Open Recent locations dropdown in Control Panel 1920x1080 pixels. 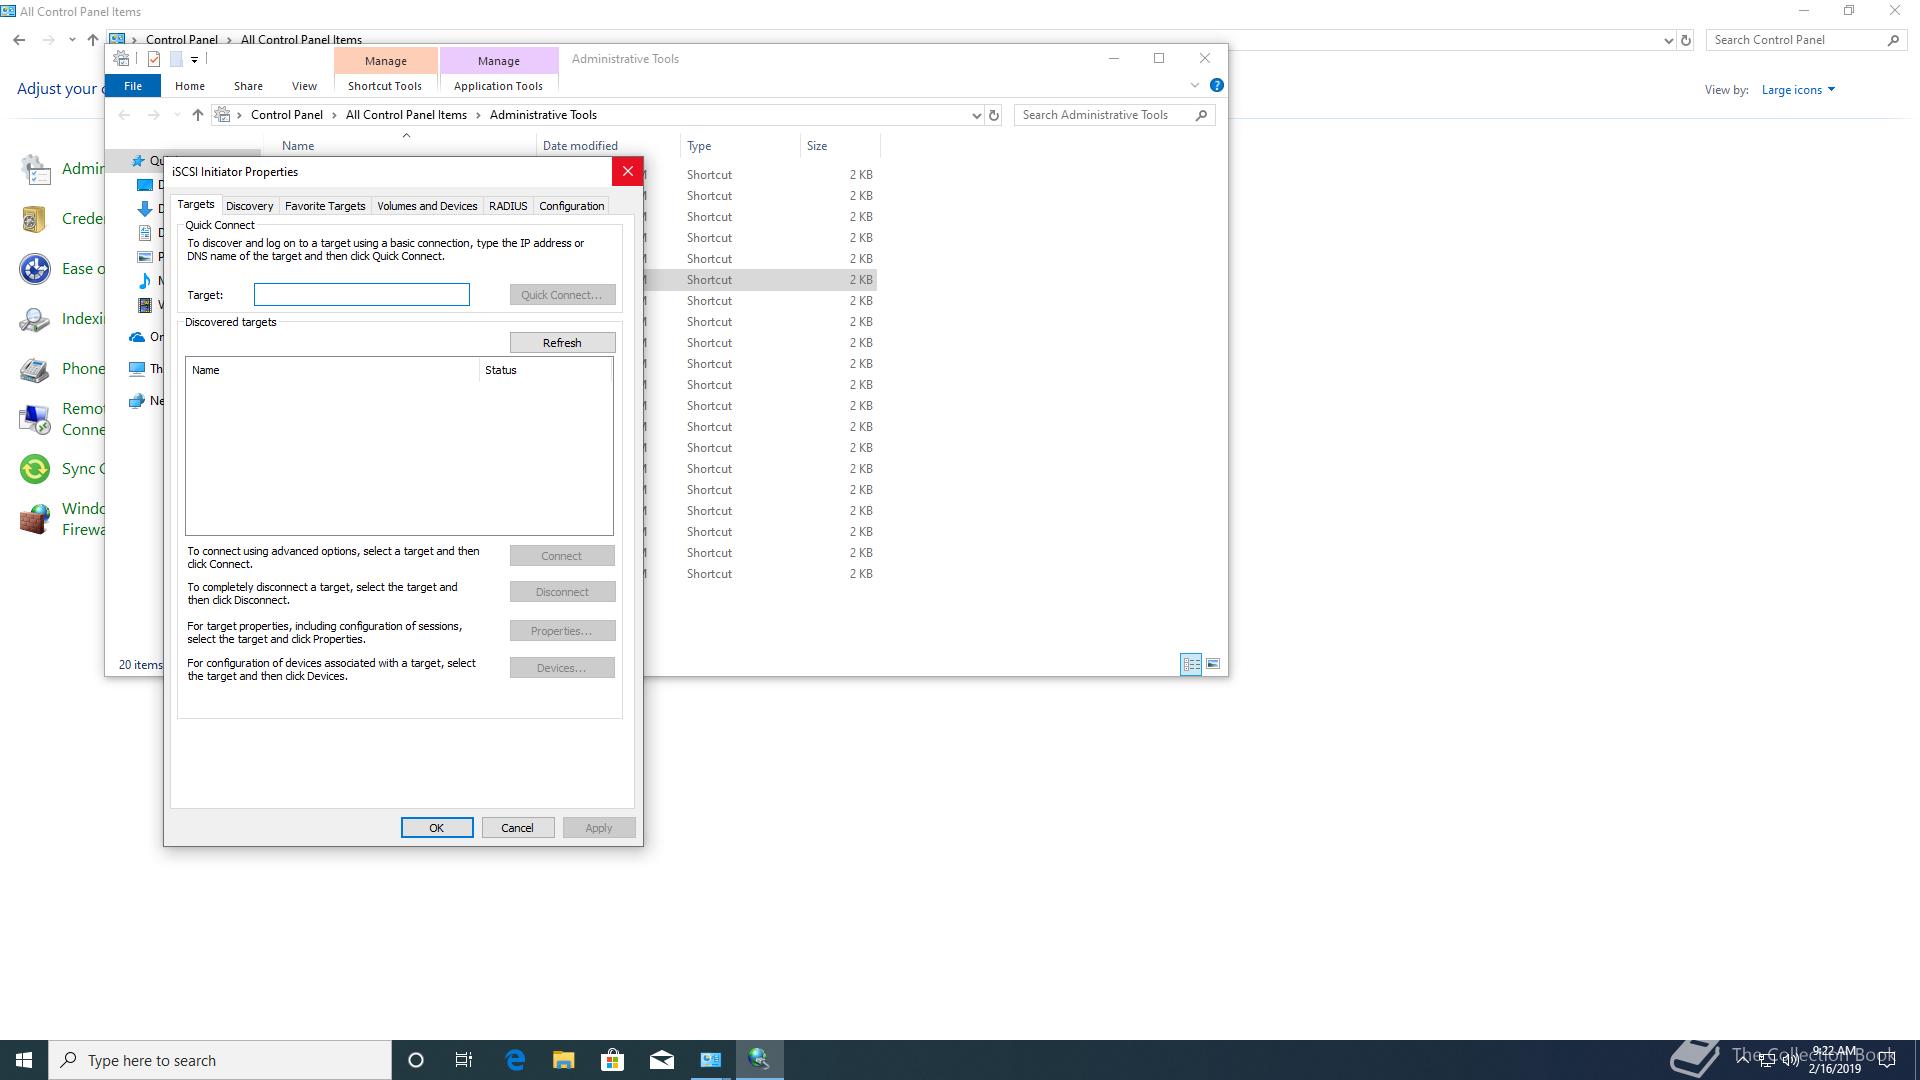(x=72, y=40)
